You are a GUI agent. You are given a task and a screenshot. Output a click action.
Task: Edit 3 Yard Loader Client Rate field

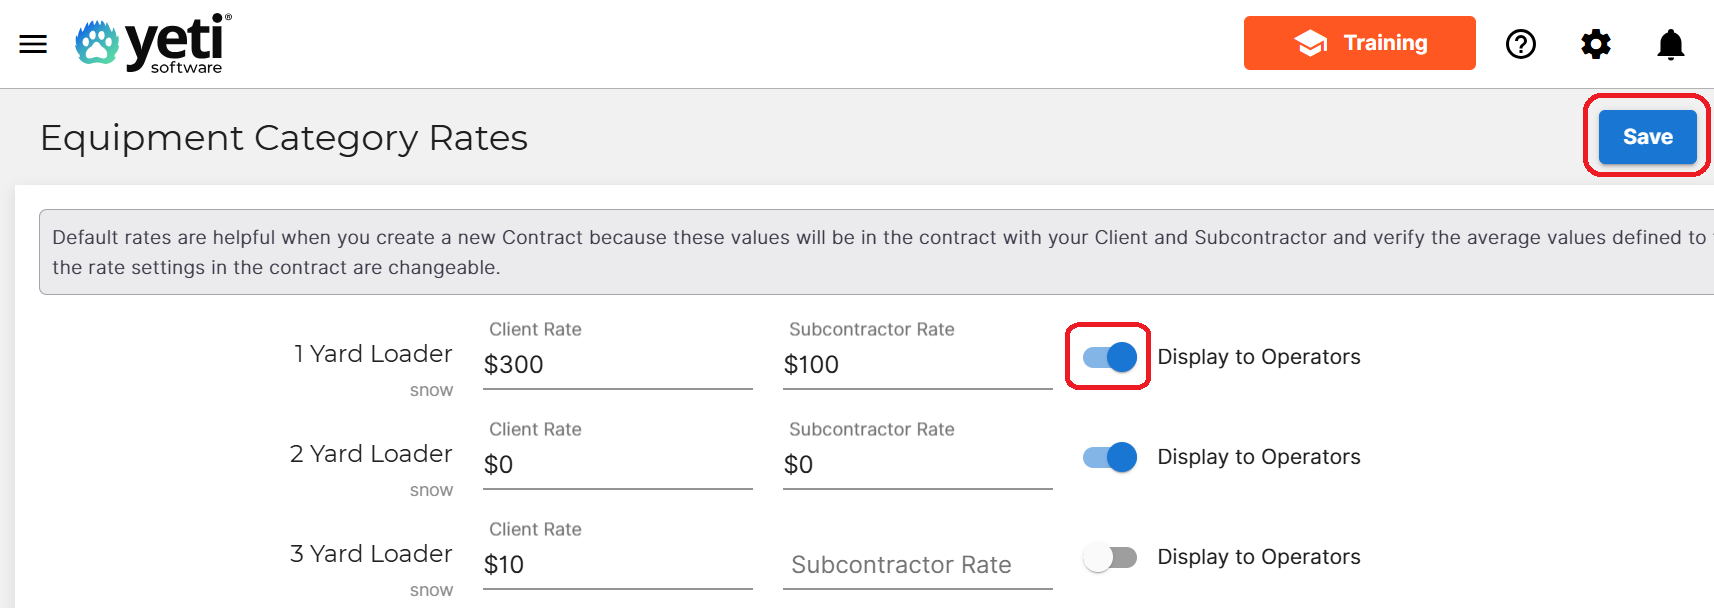616,565
